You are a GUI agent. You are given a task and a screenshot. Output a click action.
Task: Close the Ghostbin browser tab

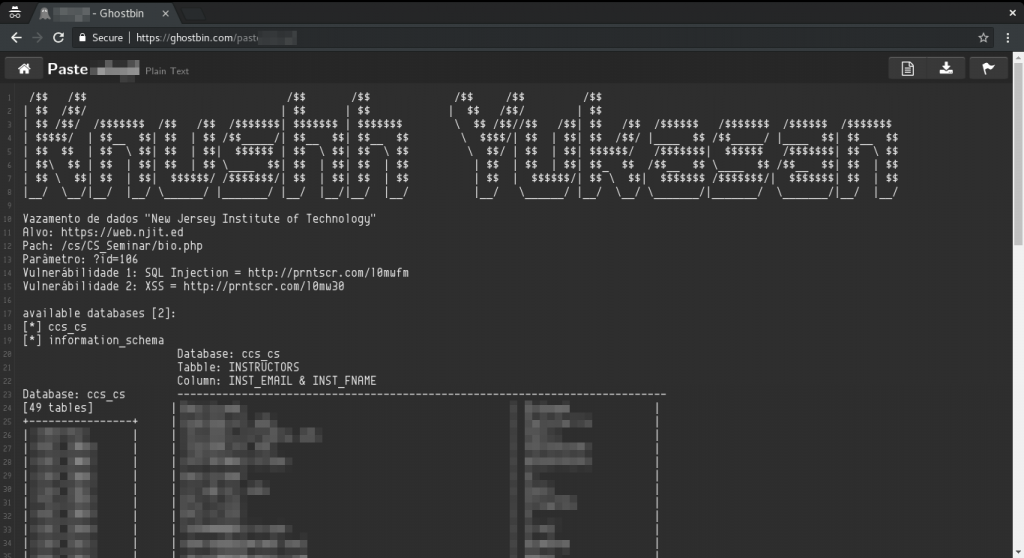pyautogui.click(x=165, y=13)
